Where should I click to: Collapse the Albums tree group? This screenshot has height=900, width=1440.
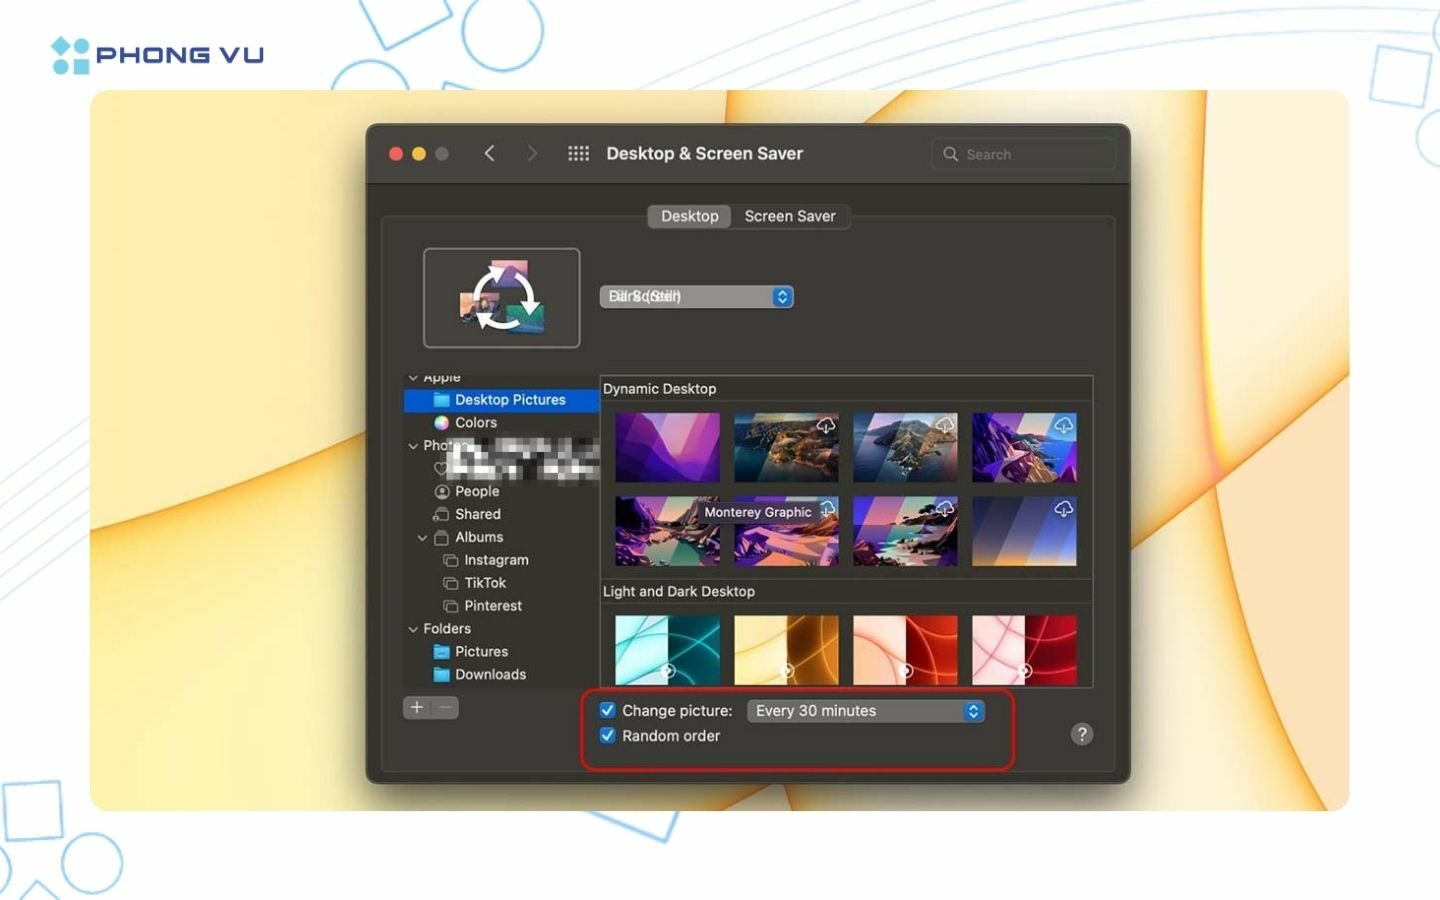(x=422, y=537)
